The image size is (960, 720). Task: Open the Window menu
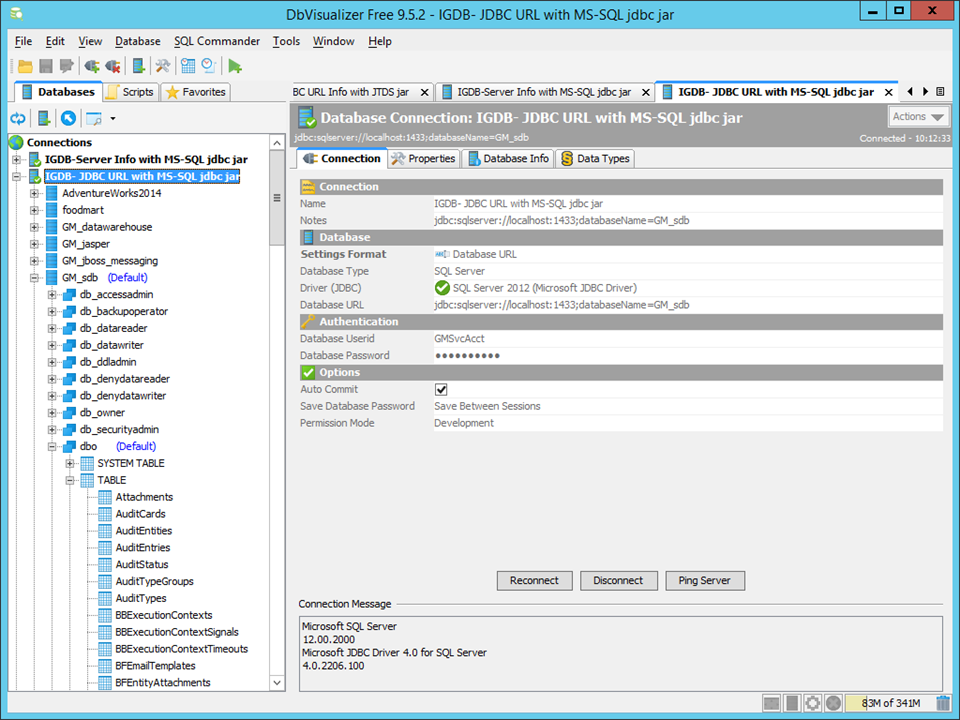click(334, 41)
